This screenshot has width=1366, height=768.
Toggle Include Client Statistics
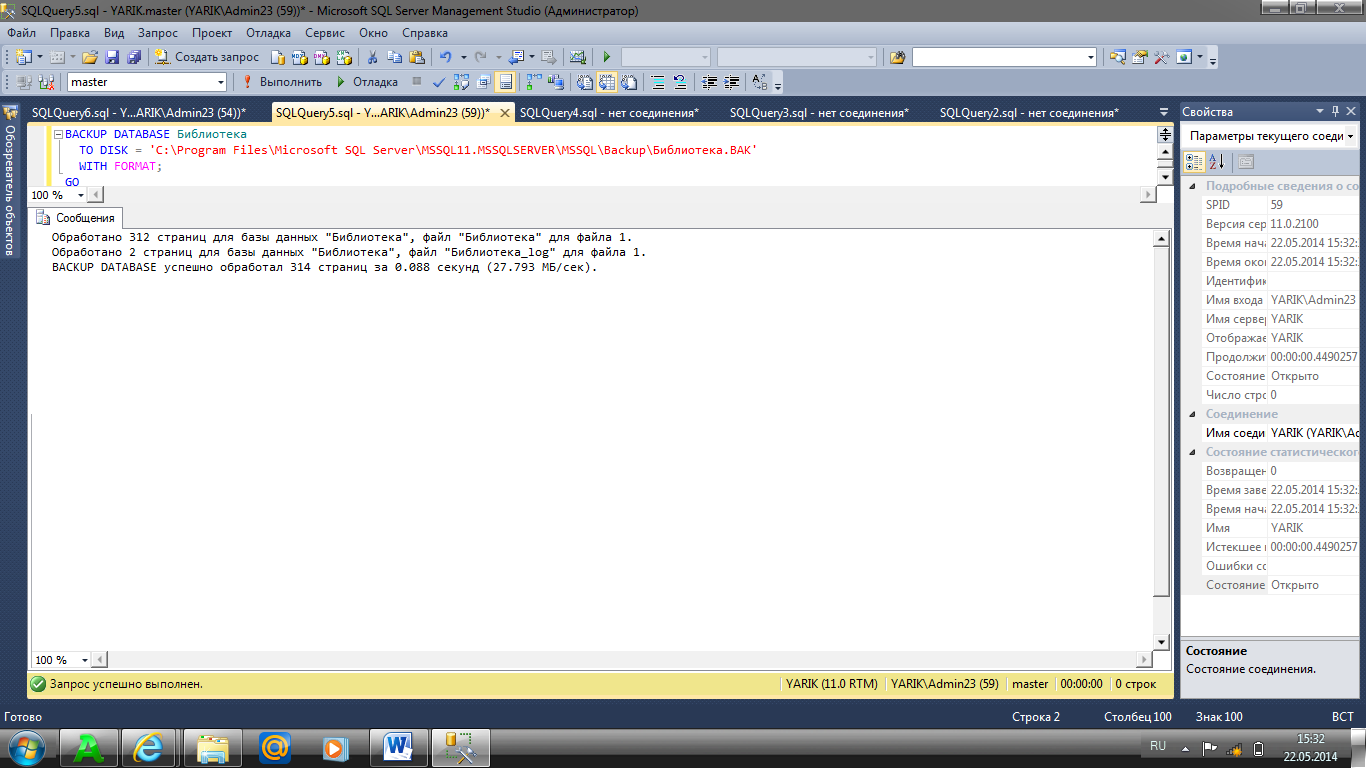click(x=555, y=82)
